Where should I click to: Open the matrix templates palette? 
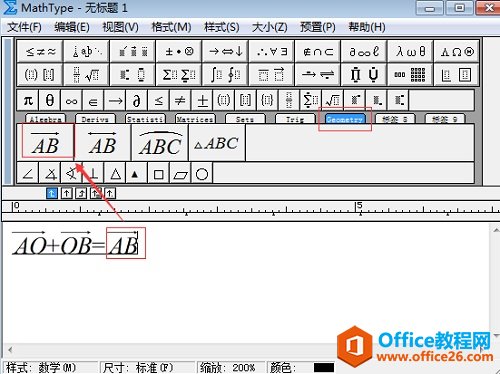tap(410, 74)
